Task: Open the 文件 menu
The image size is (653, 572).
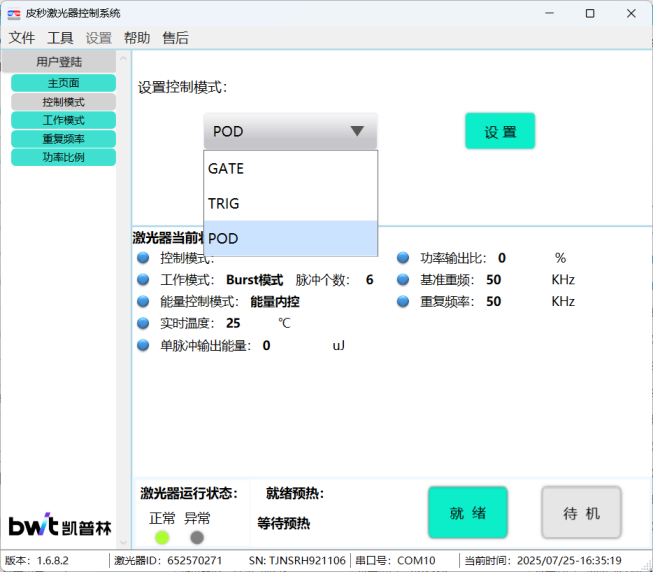Action: click(22, 38)
